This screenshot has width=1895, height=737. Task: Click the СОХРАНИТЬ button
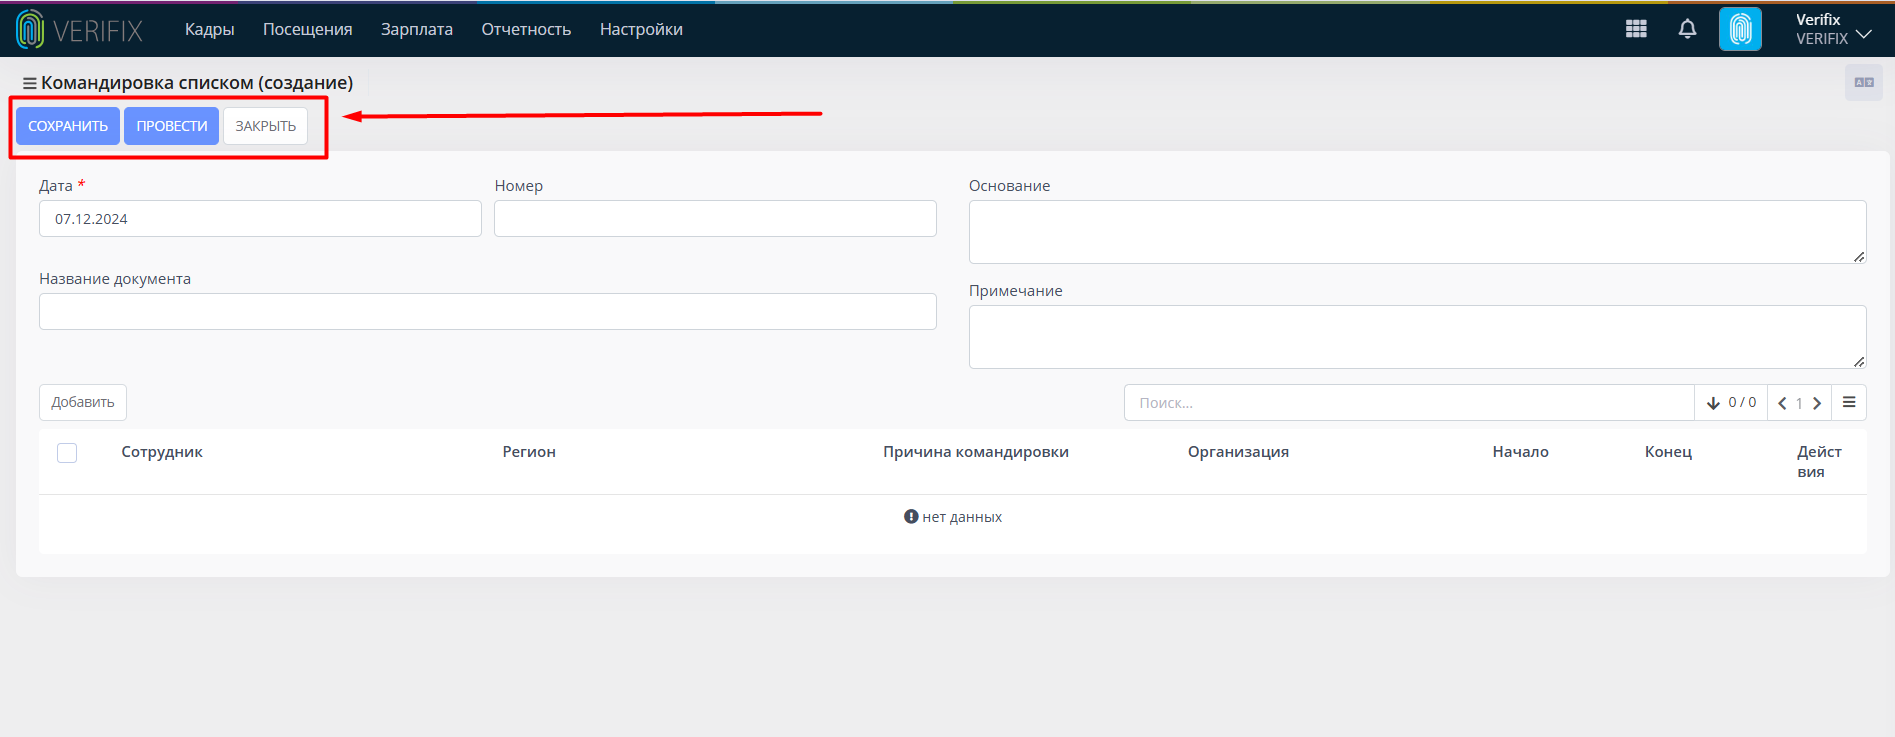pos(68,126)
